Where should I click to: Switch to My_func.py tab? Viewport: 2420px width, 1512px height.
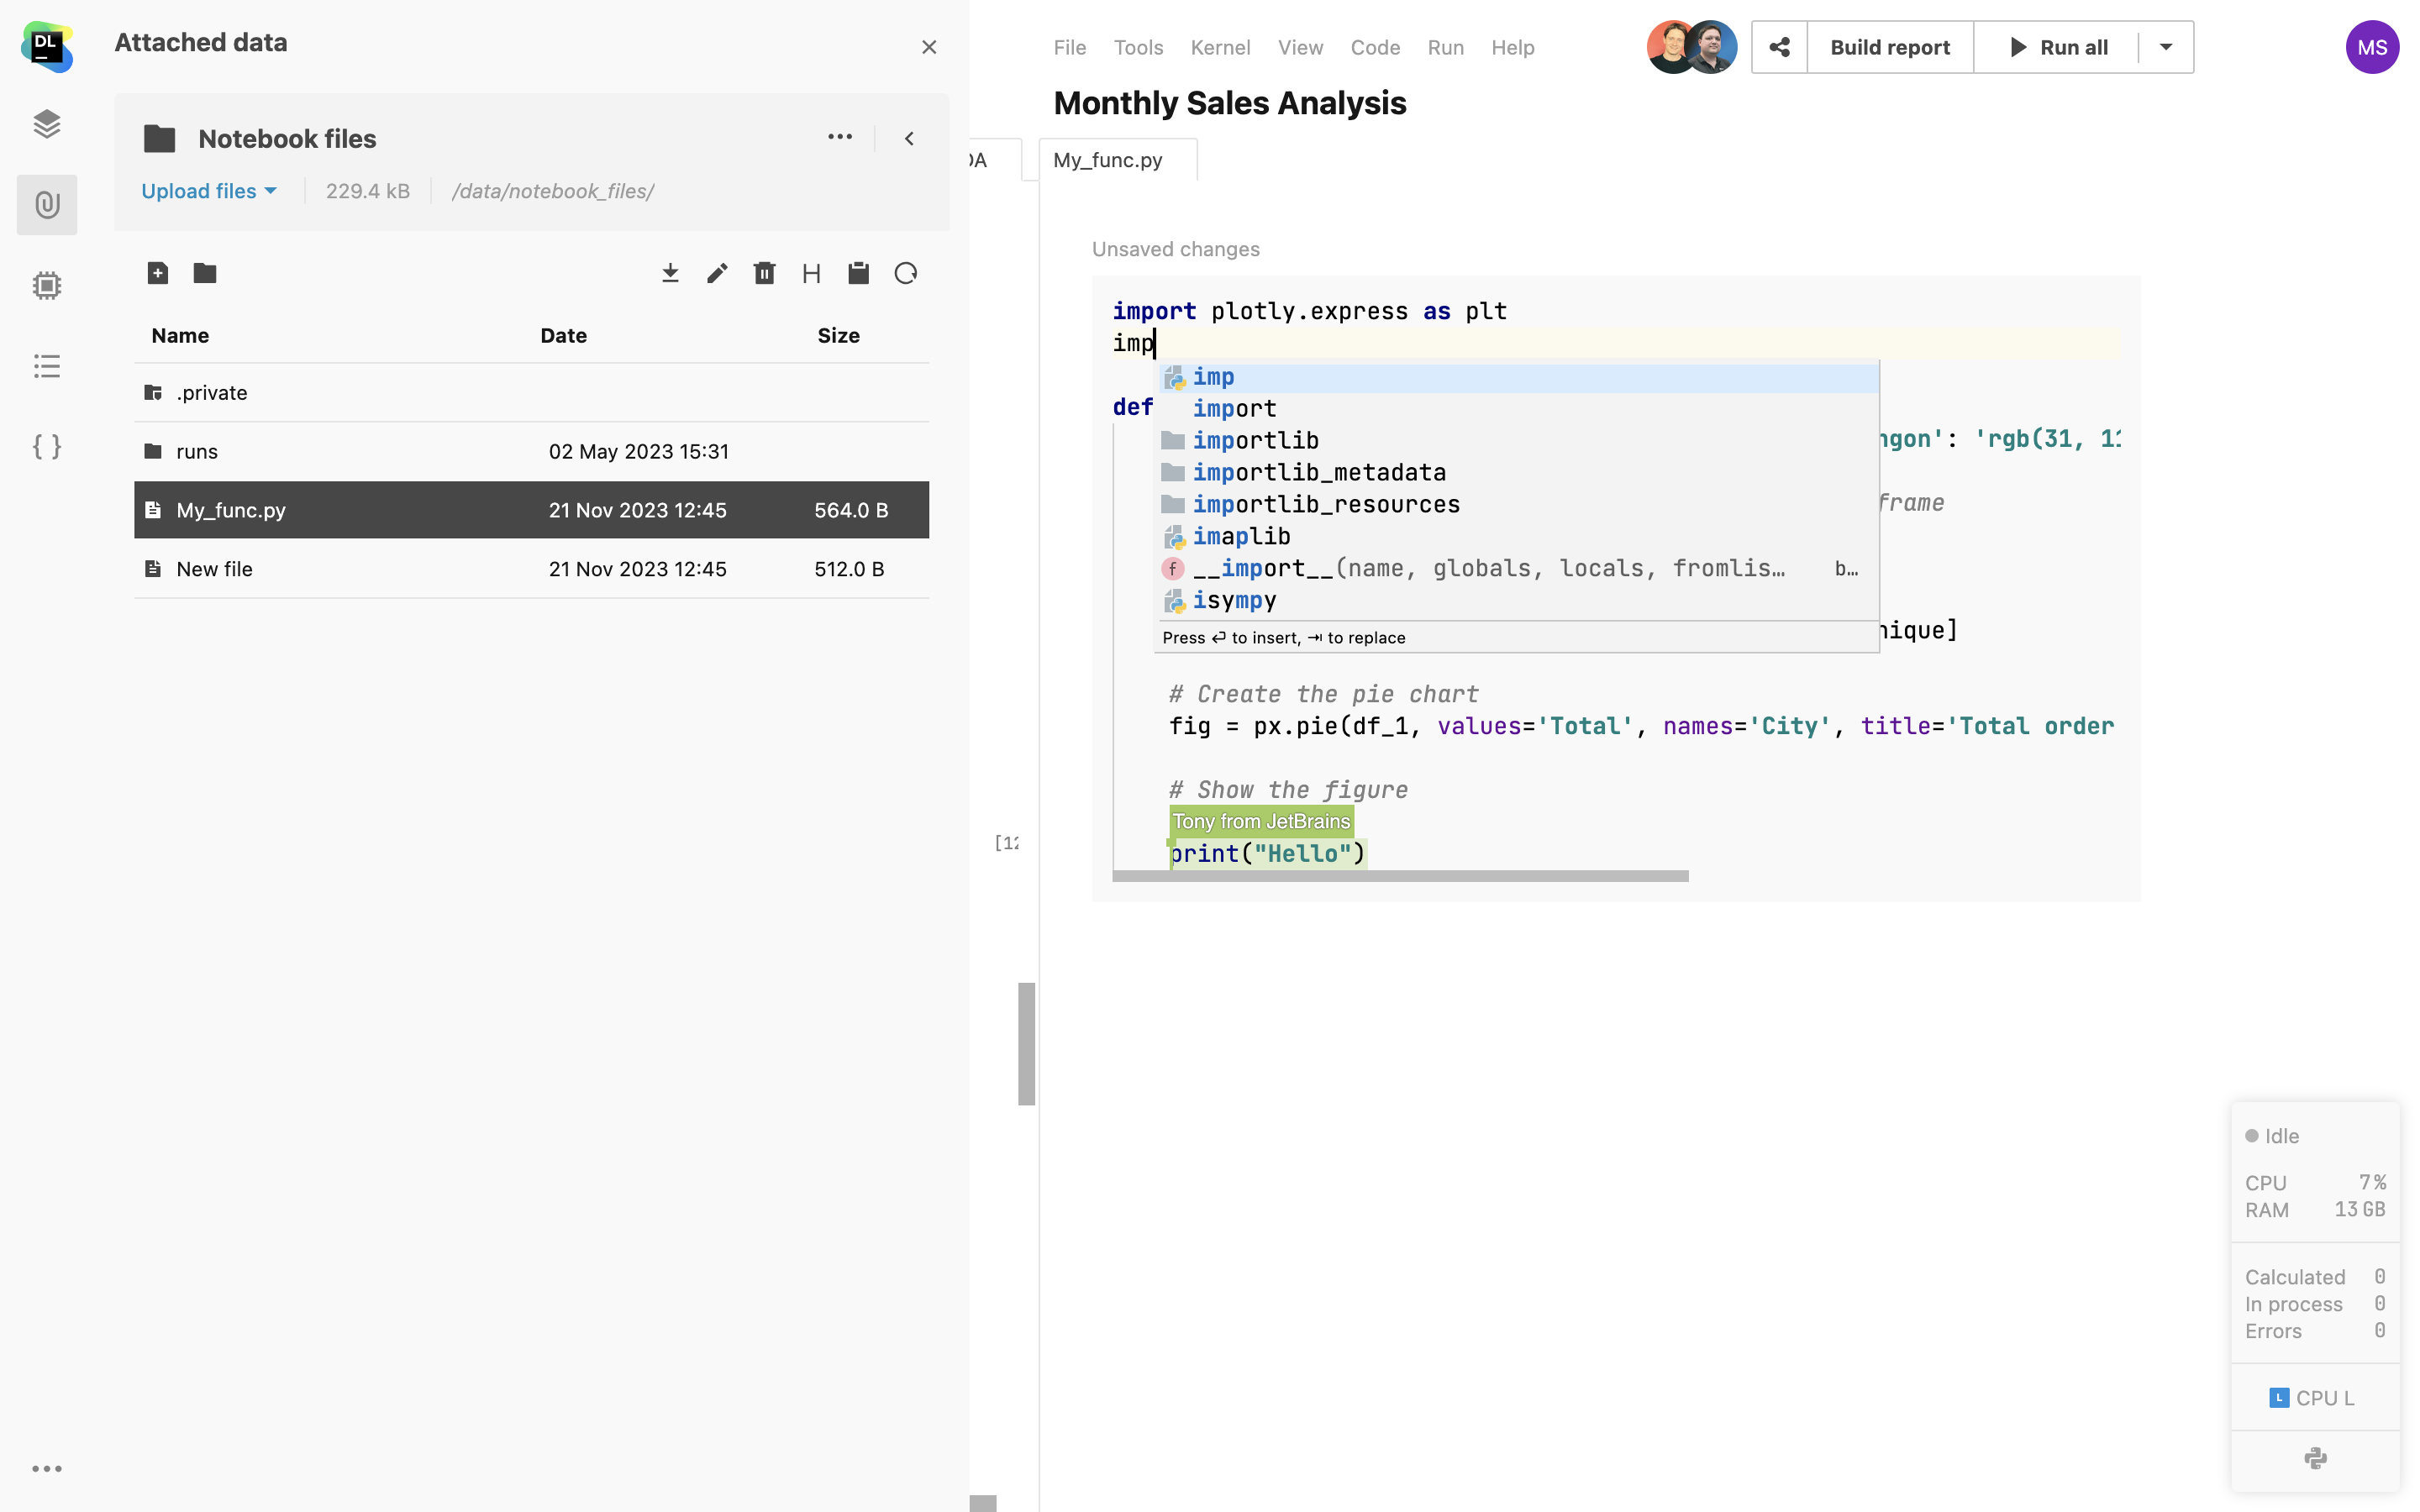1108,160
